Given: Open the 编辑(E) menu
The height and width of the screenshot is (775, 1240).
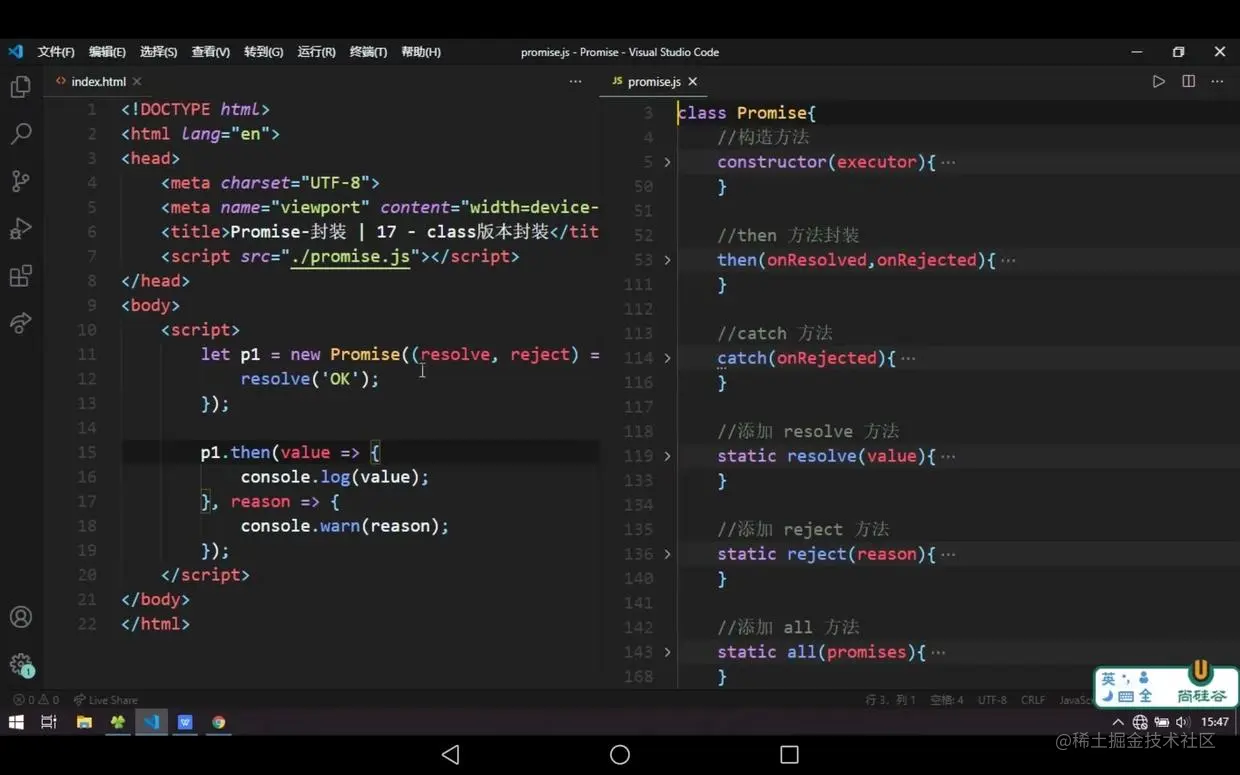Looking at the screenshot, I should [x=107, y=52].
